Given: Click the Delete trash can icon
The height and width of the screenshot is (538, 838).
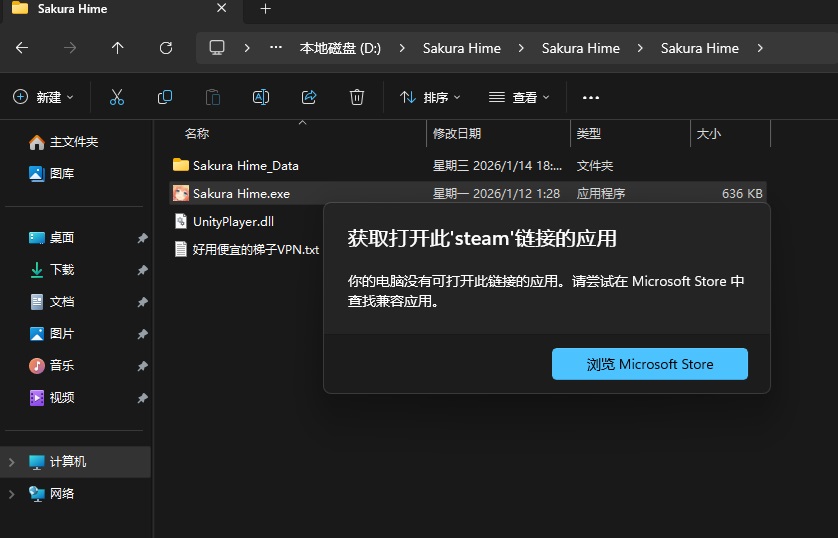Looking at the screenshot, I should tap(356, 97).
